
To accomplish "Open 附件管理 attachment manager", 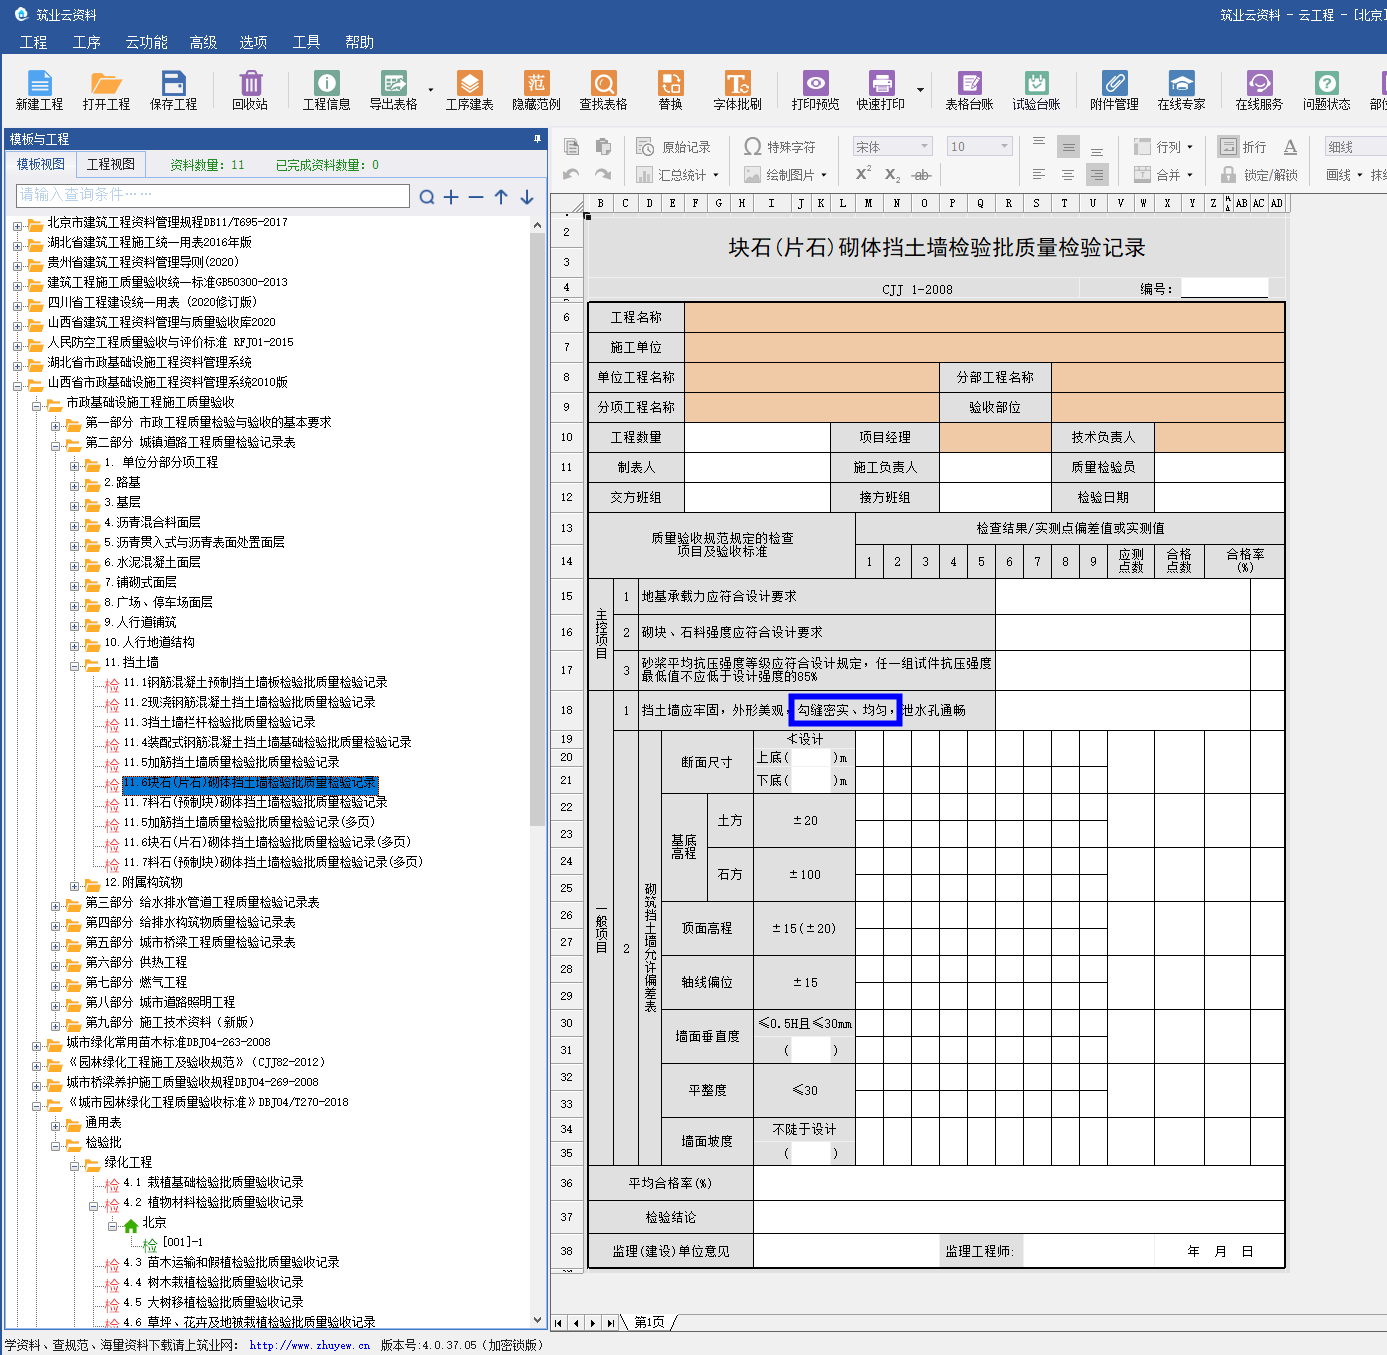I will (1115, 90).
